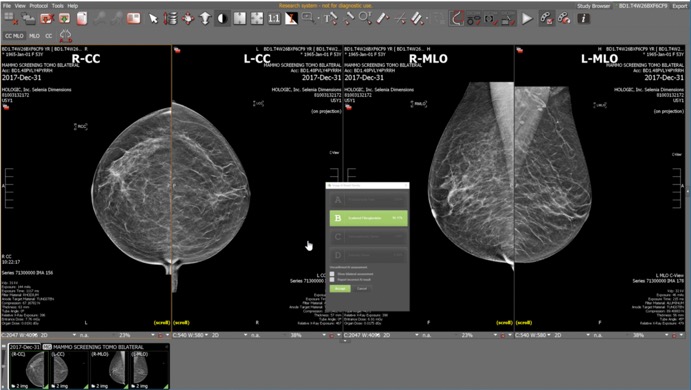The image size is (691, 390).
Task: Open the File menu
Action: pyautogui.click(x=7, y=6)
